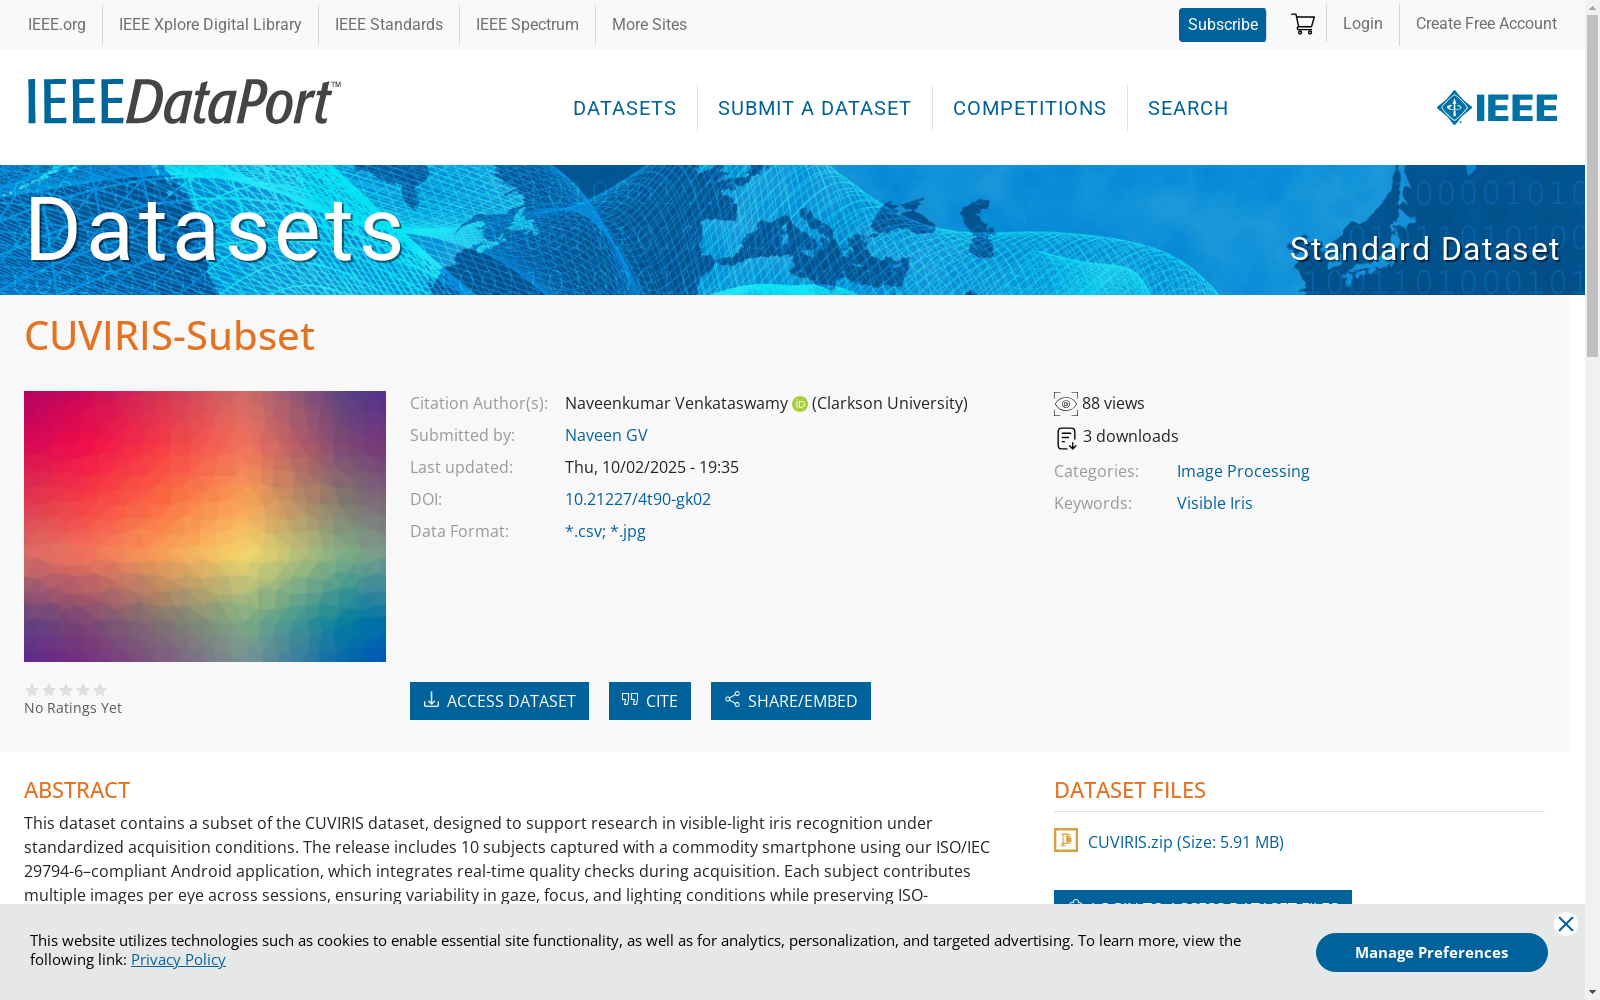Click the CUVIRIS-Subset title

pyautogui.click(x=170, y=336)
